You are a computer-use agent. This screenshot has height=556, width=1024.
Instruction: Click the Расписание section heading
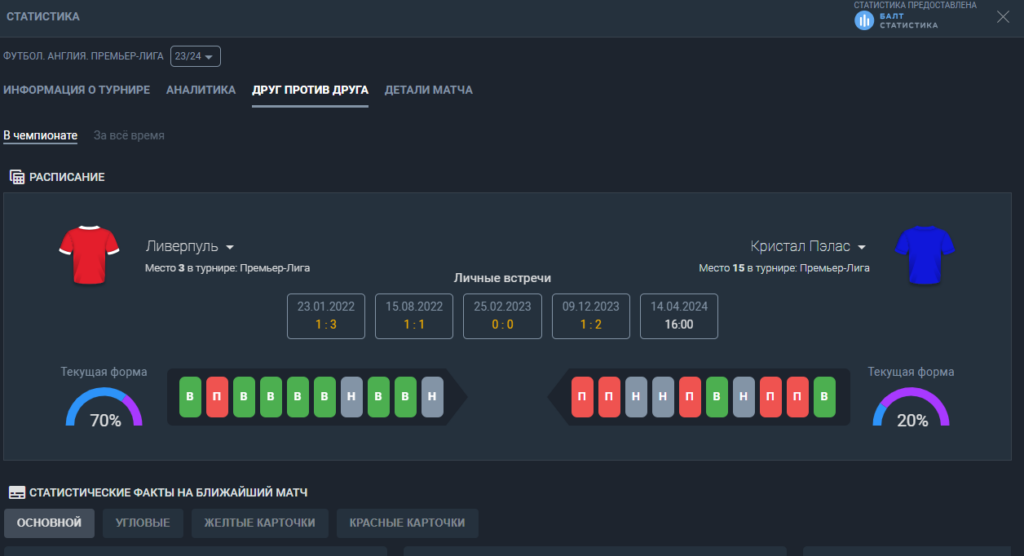(x=67, y=177)
